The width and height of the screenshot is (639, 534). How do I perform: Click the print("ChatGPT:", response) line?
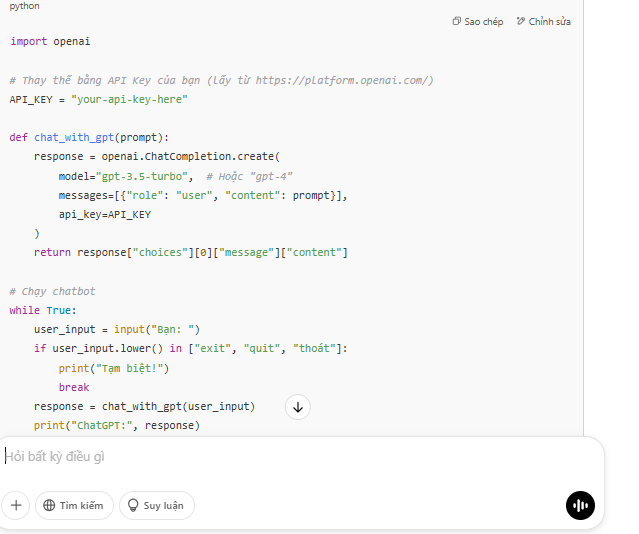[x=116, y=426]
